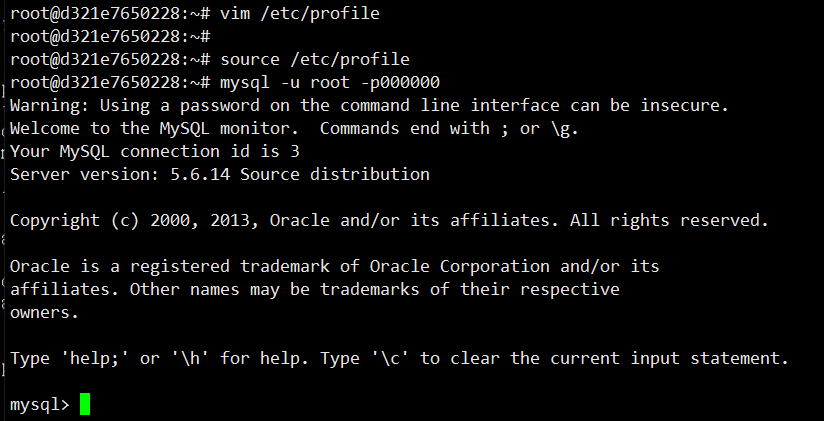This screenshot has height=421, width=824.
Task: Click the "mysql -u root -p000000" command
Action: tap(330, 83)
